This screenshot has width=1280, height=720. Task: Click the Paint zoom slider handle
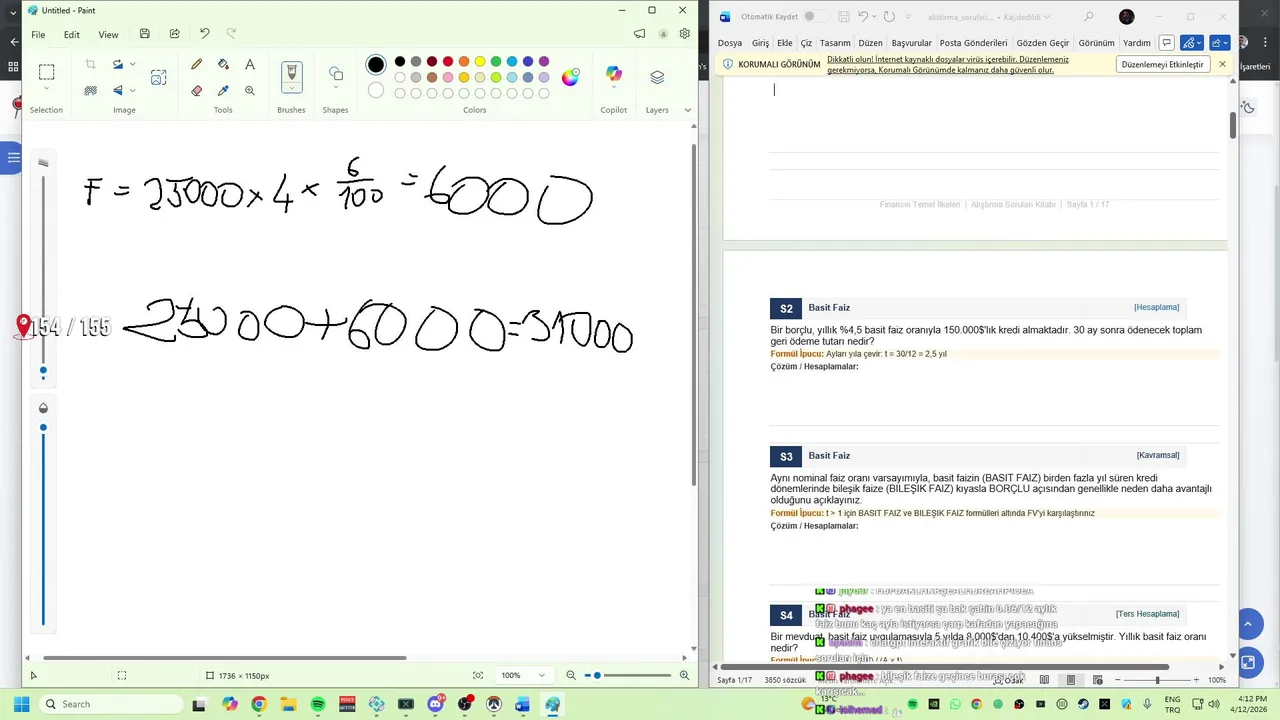[x=597, y=675]
